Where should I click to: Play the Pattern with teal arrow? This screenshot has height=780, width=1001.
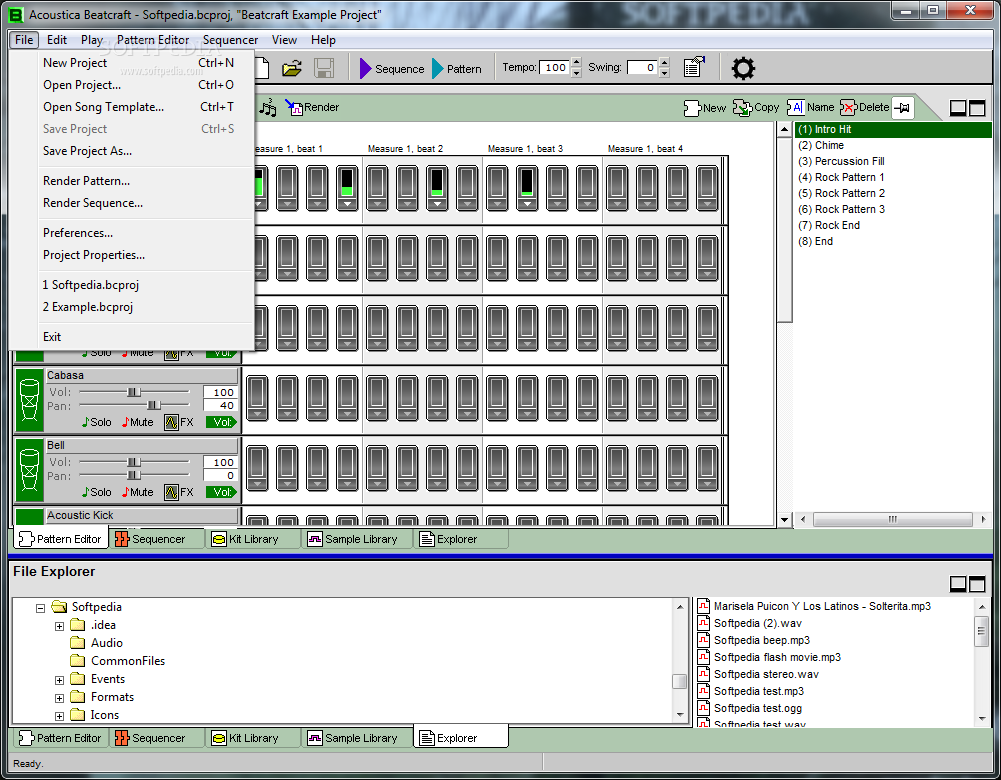pos(457,68)
